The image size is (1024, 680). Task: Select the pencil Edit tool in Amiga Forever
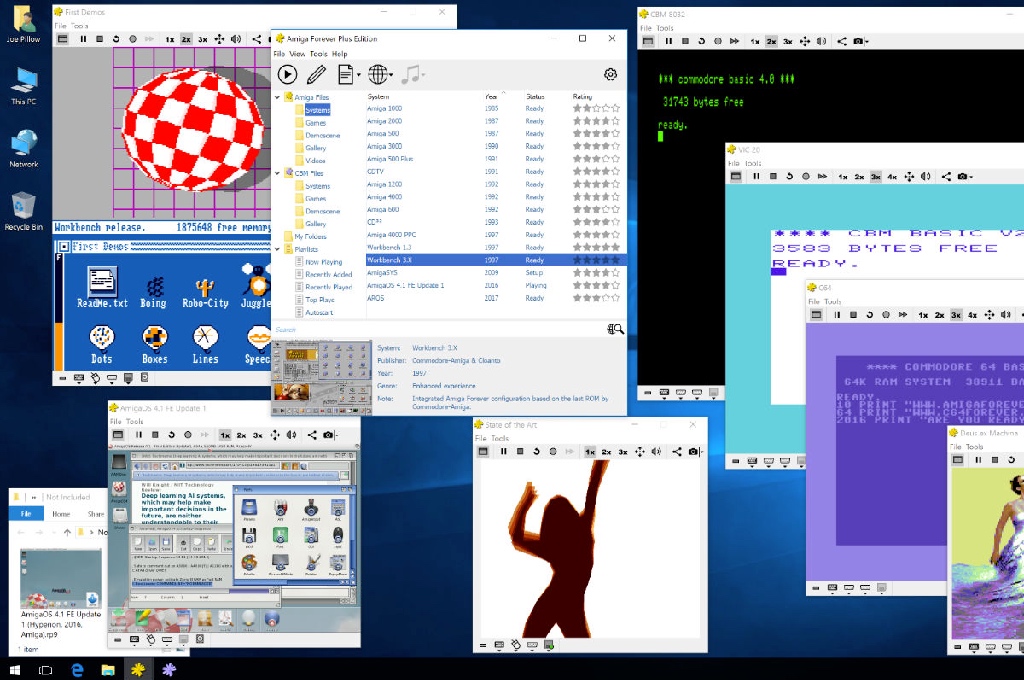click(315, 74)
